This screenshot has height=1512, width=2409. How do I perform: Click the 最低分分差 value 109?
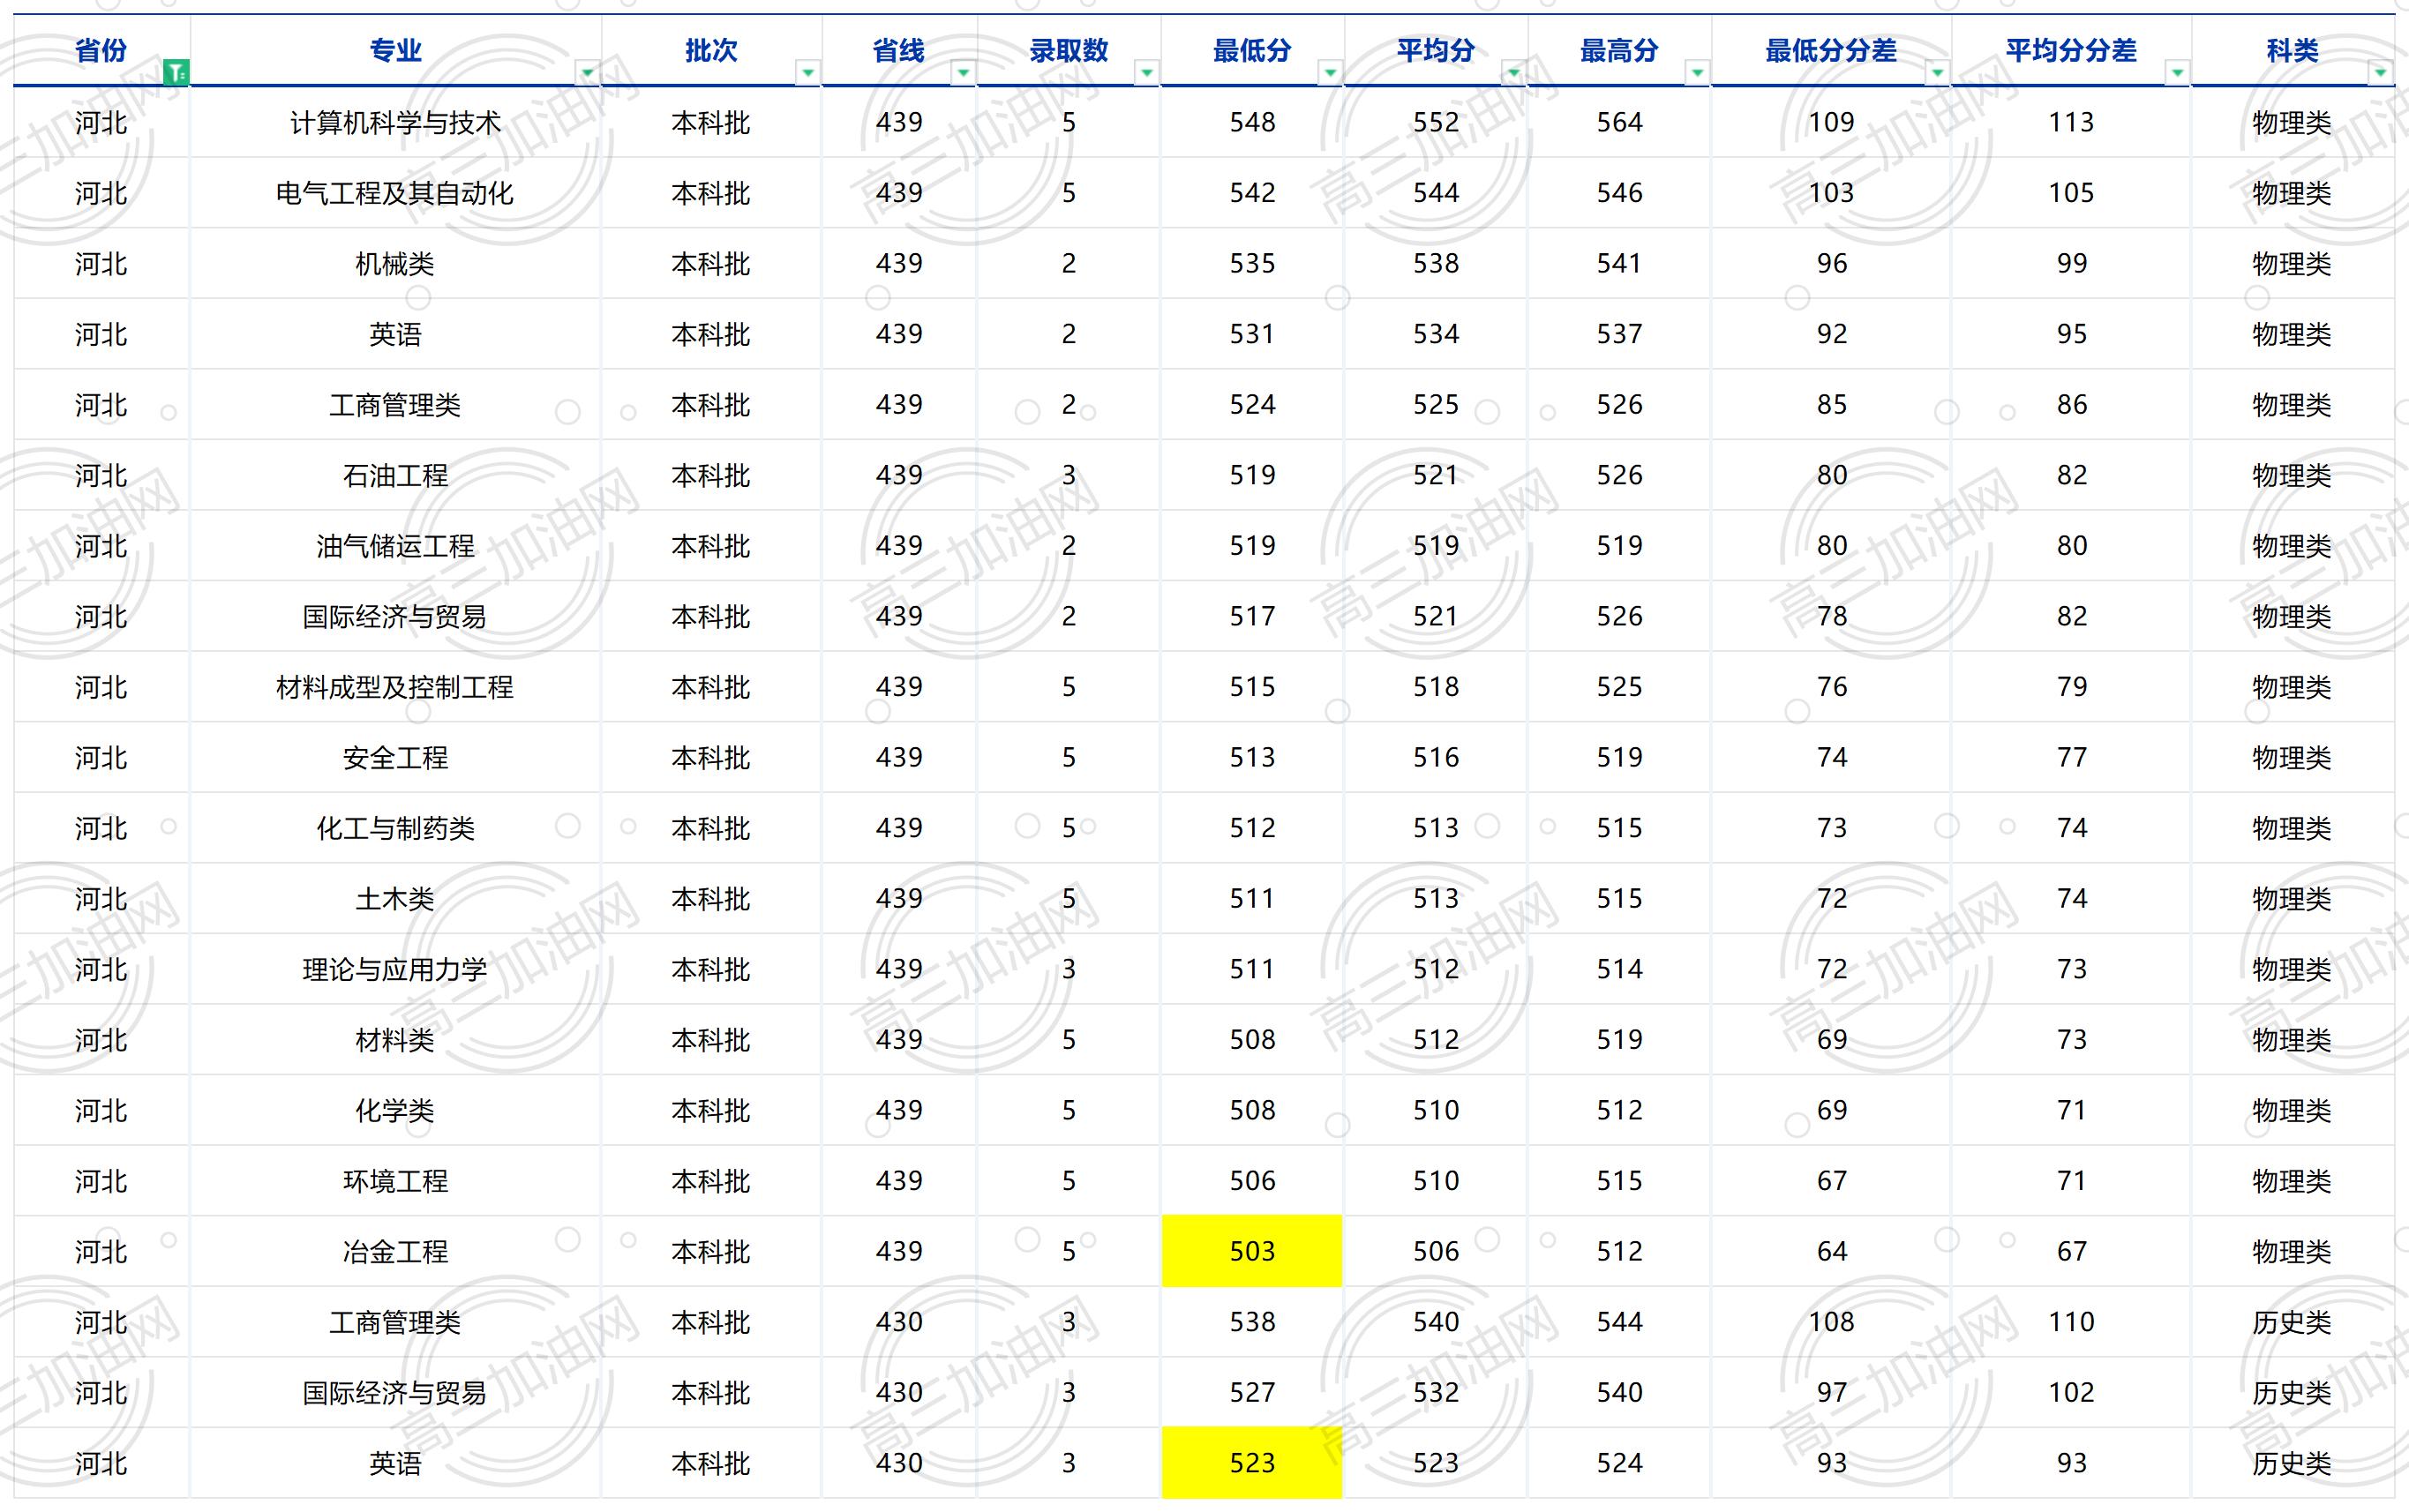(x=1831, y=122)
